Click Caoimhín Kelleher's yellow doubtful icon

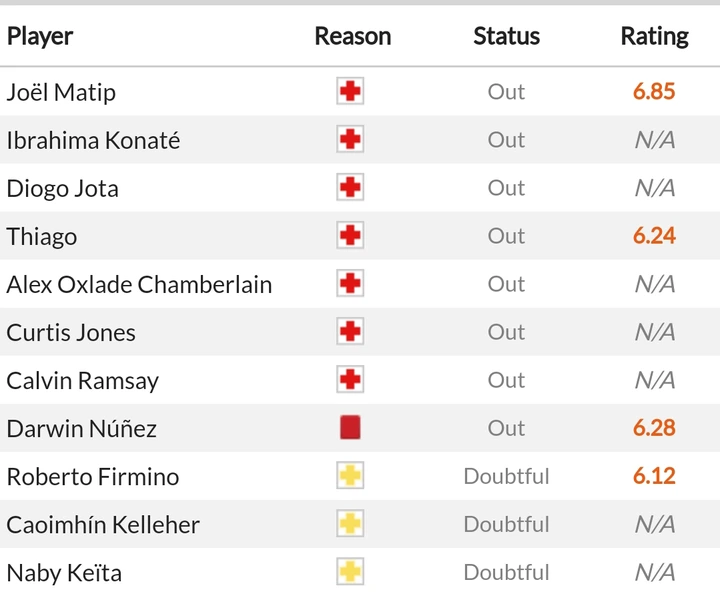[x=350, y=524]
